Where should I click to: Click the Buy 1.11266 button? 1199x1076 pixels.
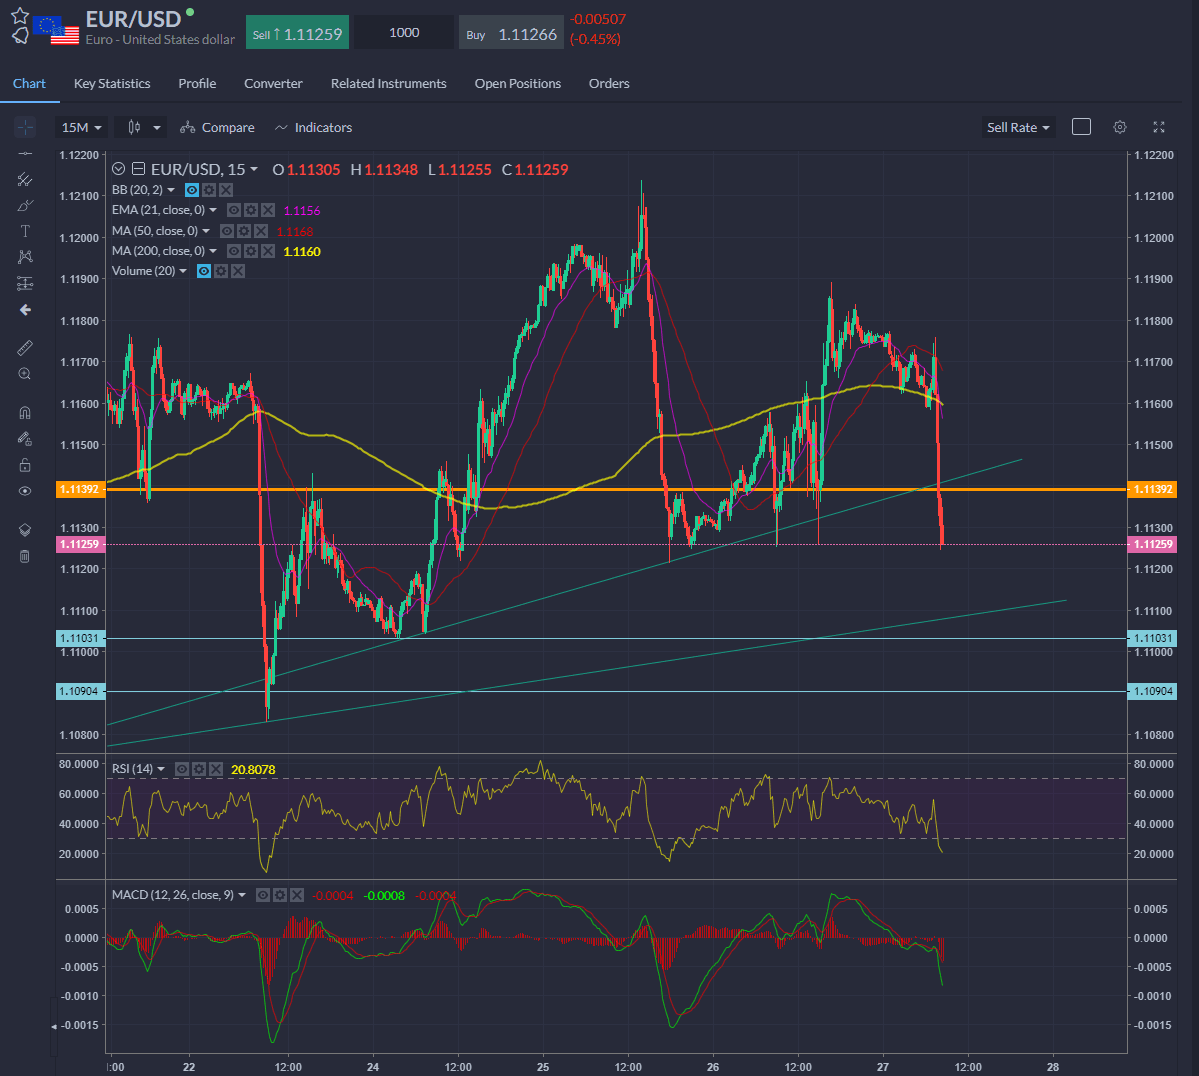pos(511,34)
